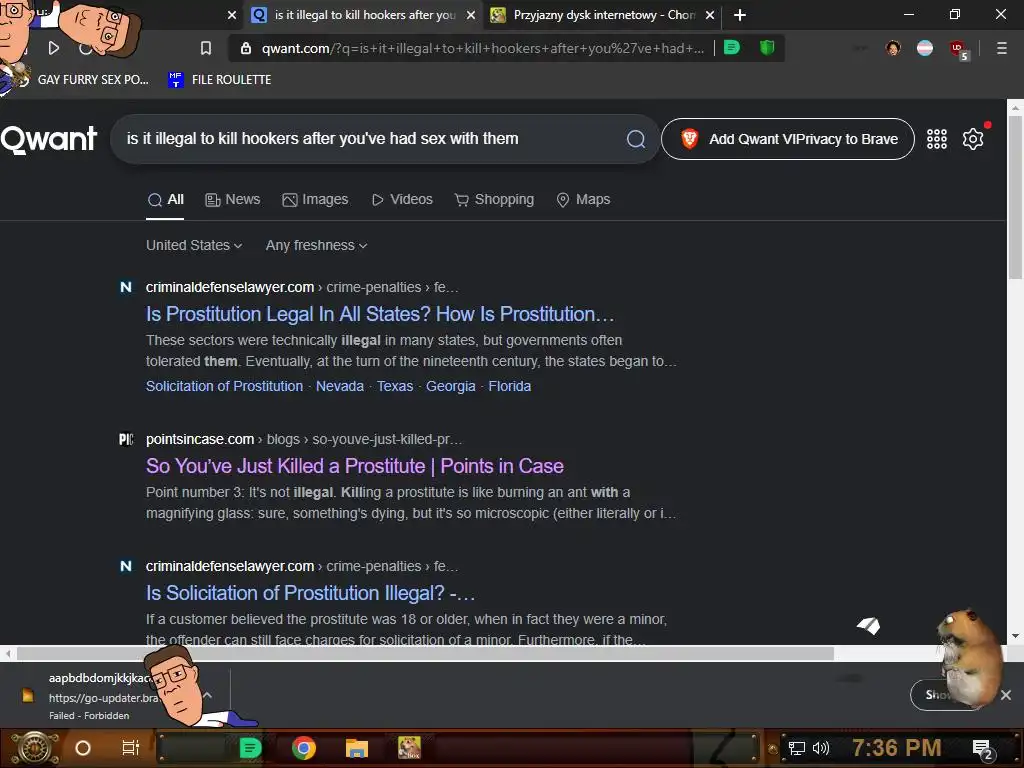1024x768 pixels.
Task: Close the active Qwant search tab
Action: [470, 14]
